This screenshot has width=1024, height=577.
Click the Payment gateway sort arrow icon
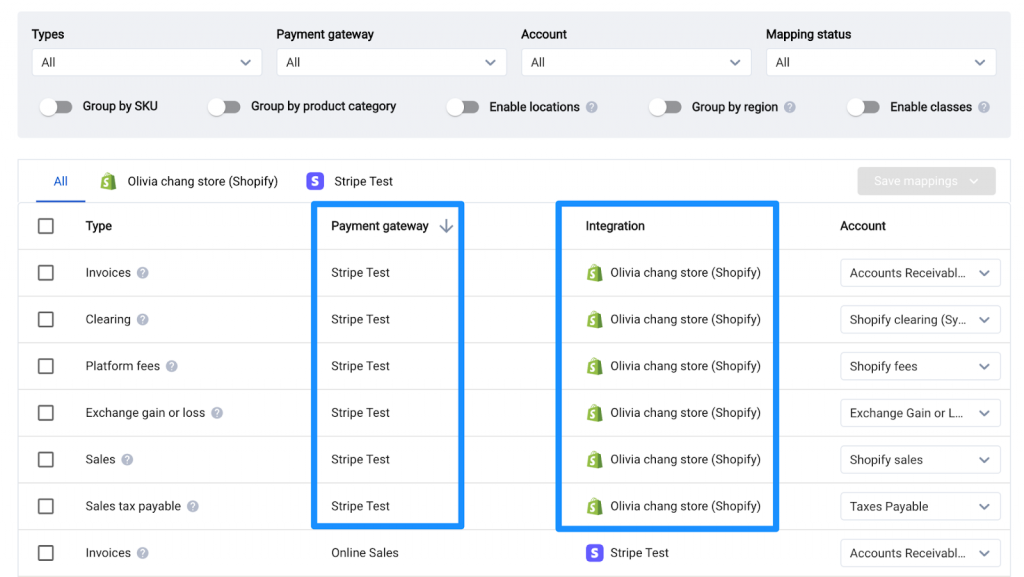[x=446, y=226]
